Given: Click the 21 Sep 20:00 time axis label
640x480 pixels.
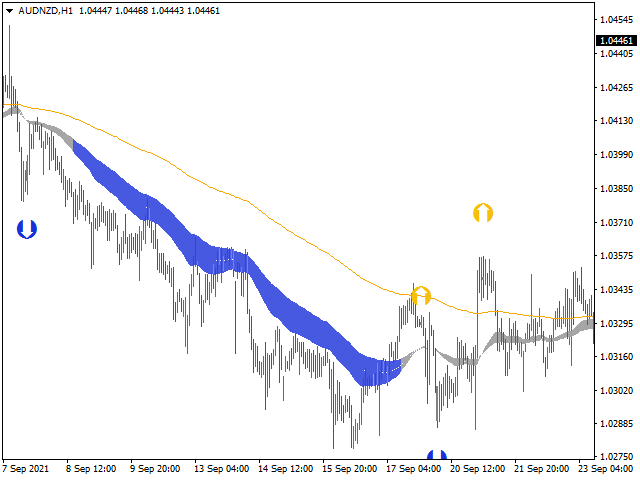Looking at the screenshot, I should [x=541, y=469].
